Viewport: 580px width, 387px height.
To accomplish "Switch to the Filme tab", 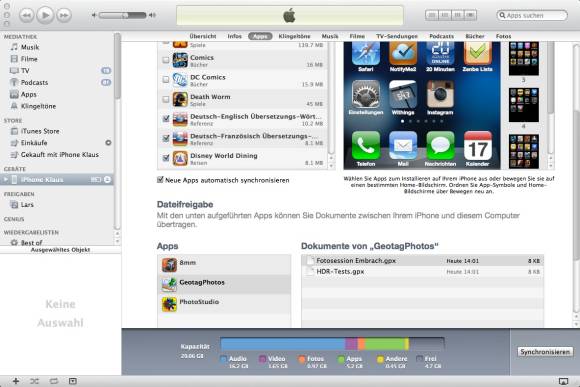I will 357,36.
